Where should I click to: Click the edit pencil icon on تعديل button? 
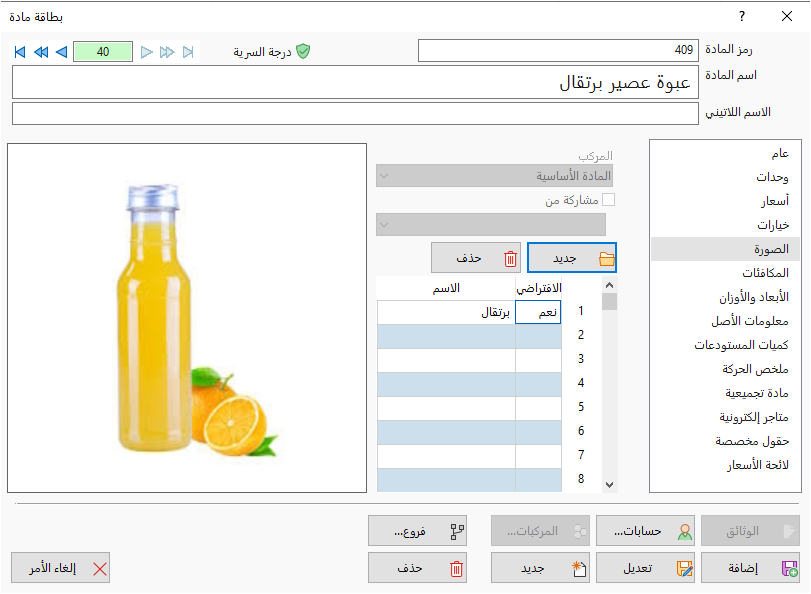(685, 569)
